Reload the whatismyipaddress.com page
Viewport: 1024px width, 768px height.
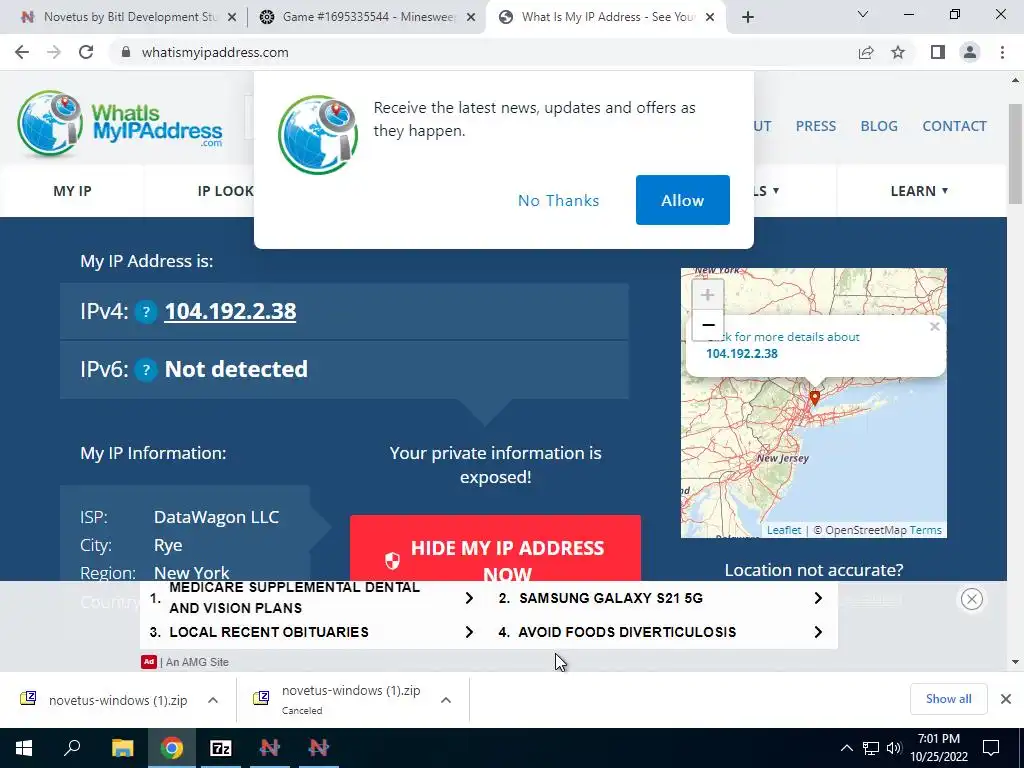86,52
